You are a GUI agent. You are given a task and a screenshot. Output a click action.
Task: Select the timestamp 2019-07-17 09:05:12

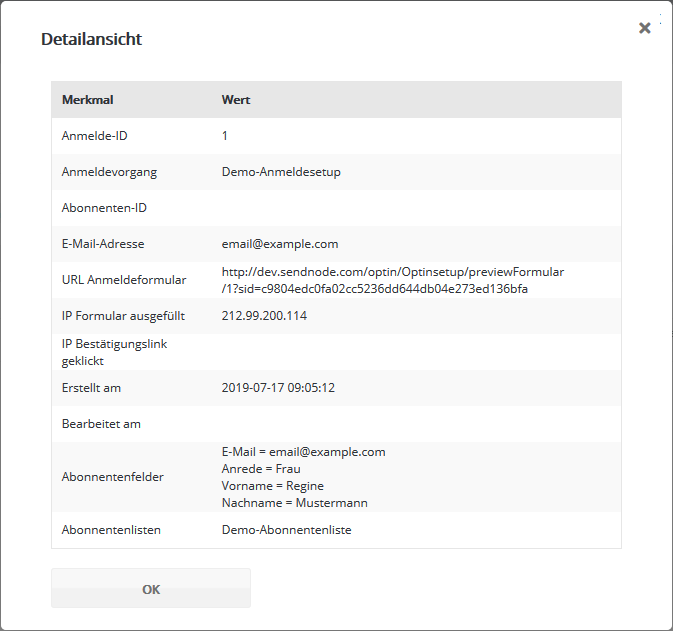click(x=278, y=388)
